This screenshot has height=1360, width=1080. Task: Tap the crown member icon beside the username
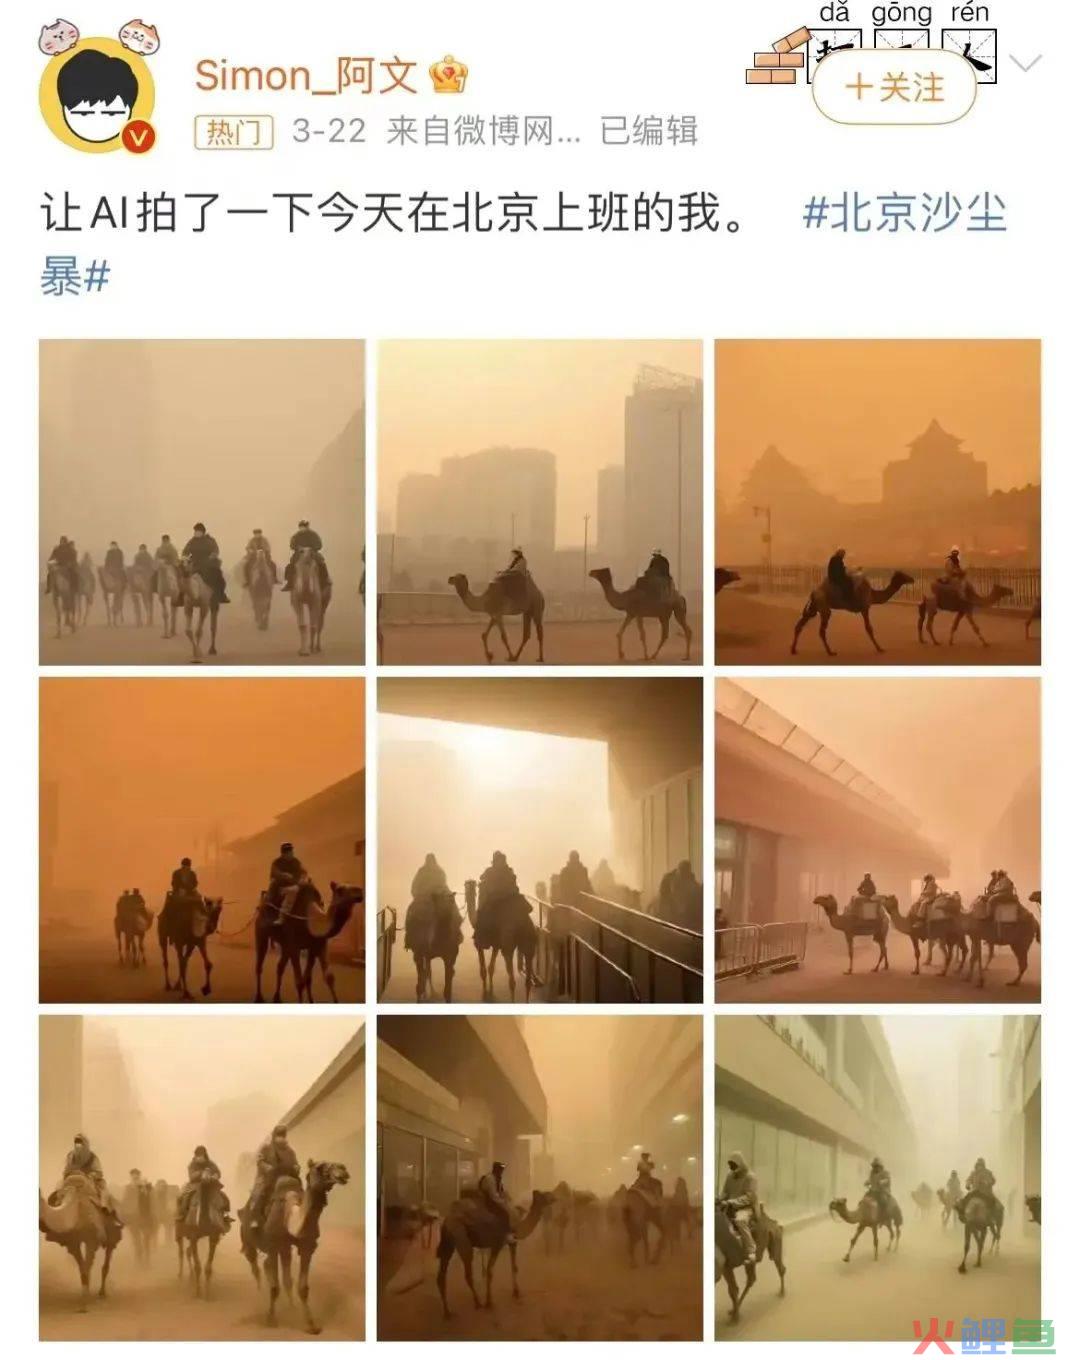pyautogui.click(x=448, y=75)
